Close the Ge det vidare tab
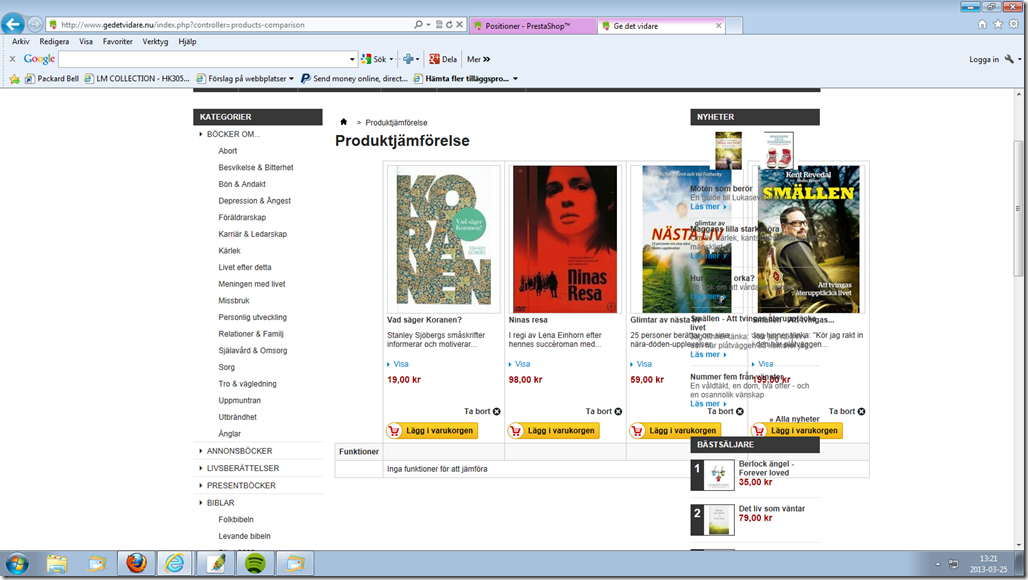 pos(719,26)
